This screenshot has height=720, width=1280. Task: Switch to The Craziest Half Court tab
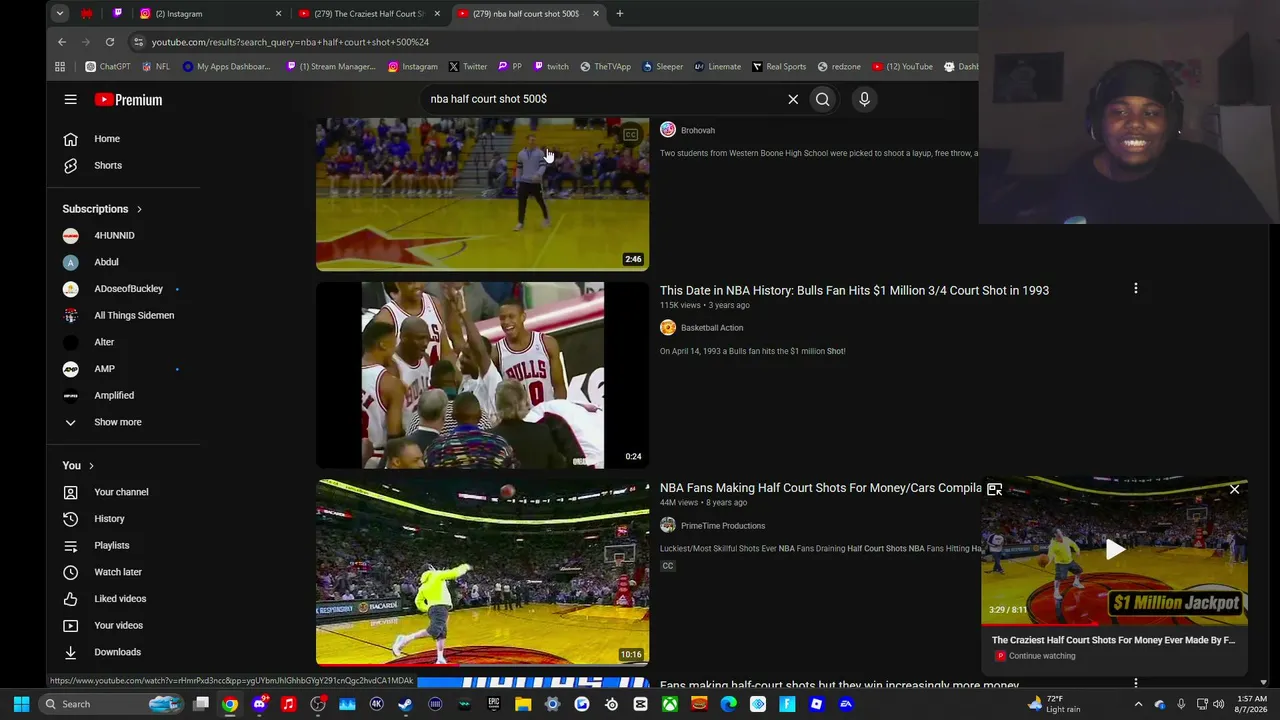click(368, 14)
